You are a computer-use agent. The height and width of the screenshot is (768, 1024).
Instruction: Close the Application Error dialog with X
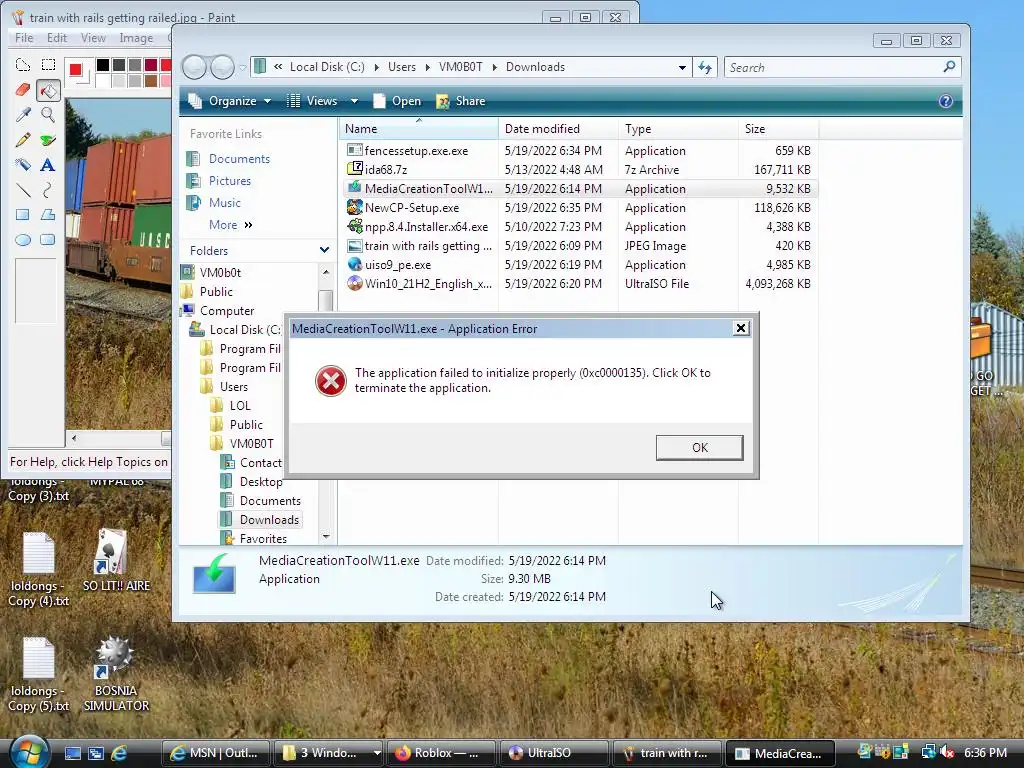(x=741, y=328)
